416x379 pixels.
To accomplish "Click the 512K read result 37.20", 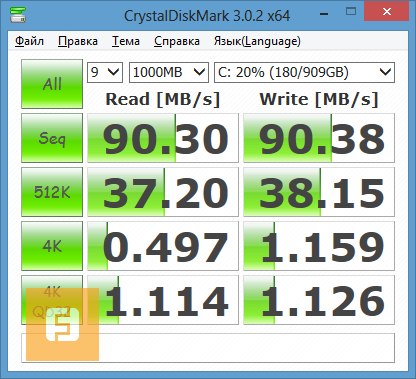I will coord(163,192).
